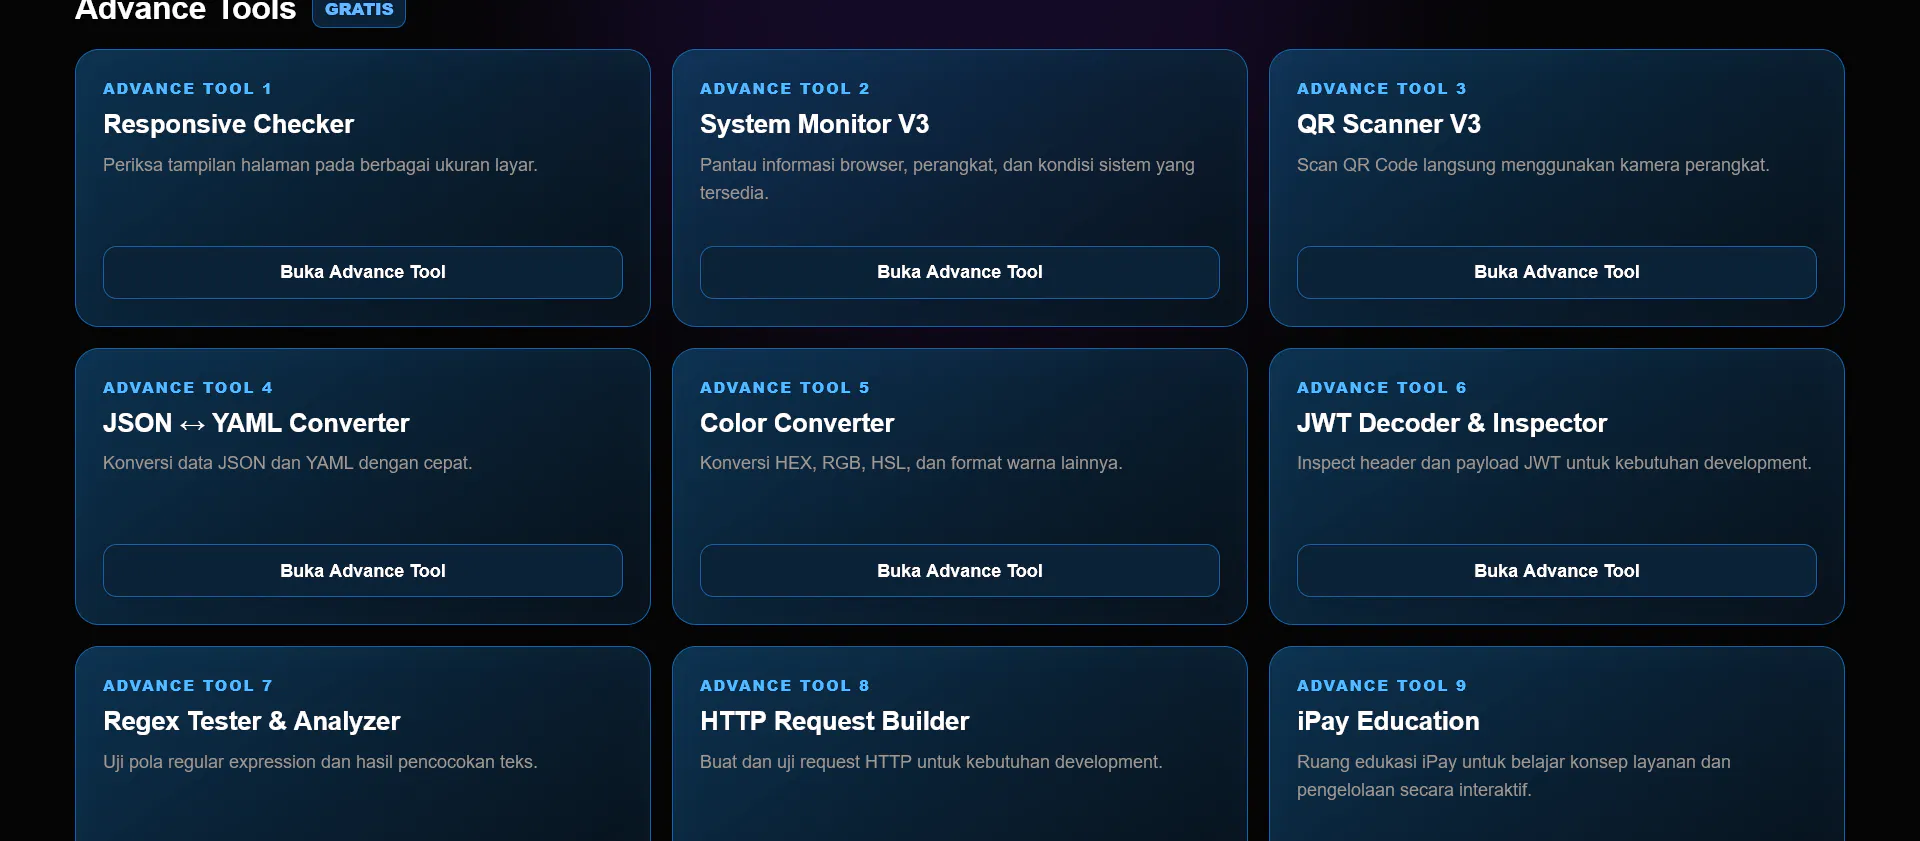Launch Color Converter with Buka Advance Tool button
Image resolution: width=1920 pixels, height=841 pixels.
point(960,571)
